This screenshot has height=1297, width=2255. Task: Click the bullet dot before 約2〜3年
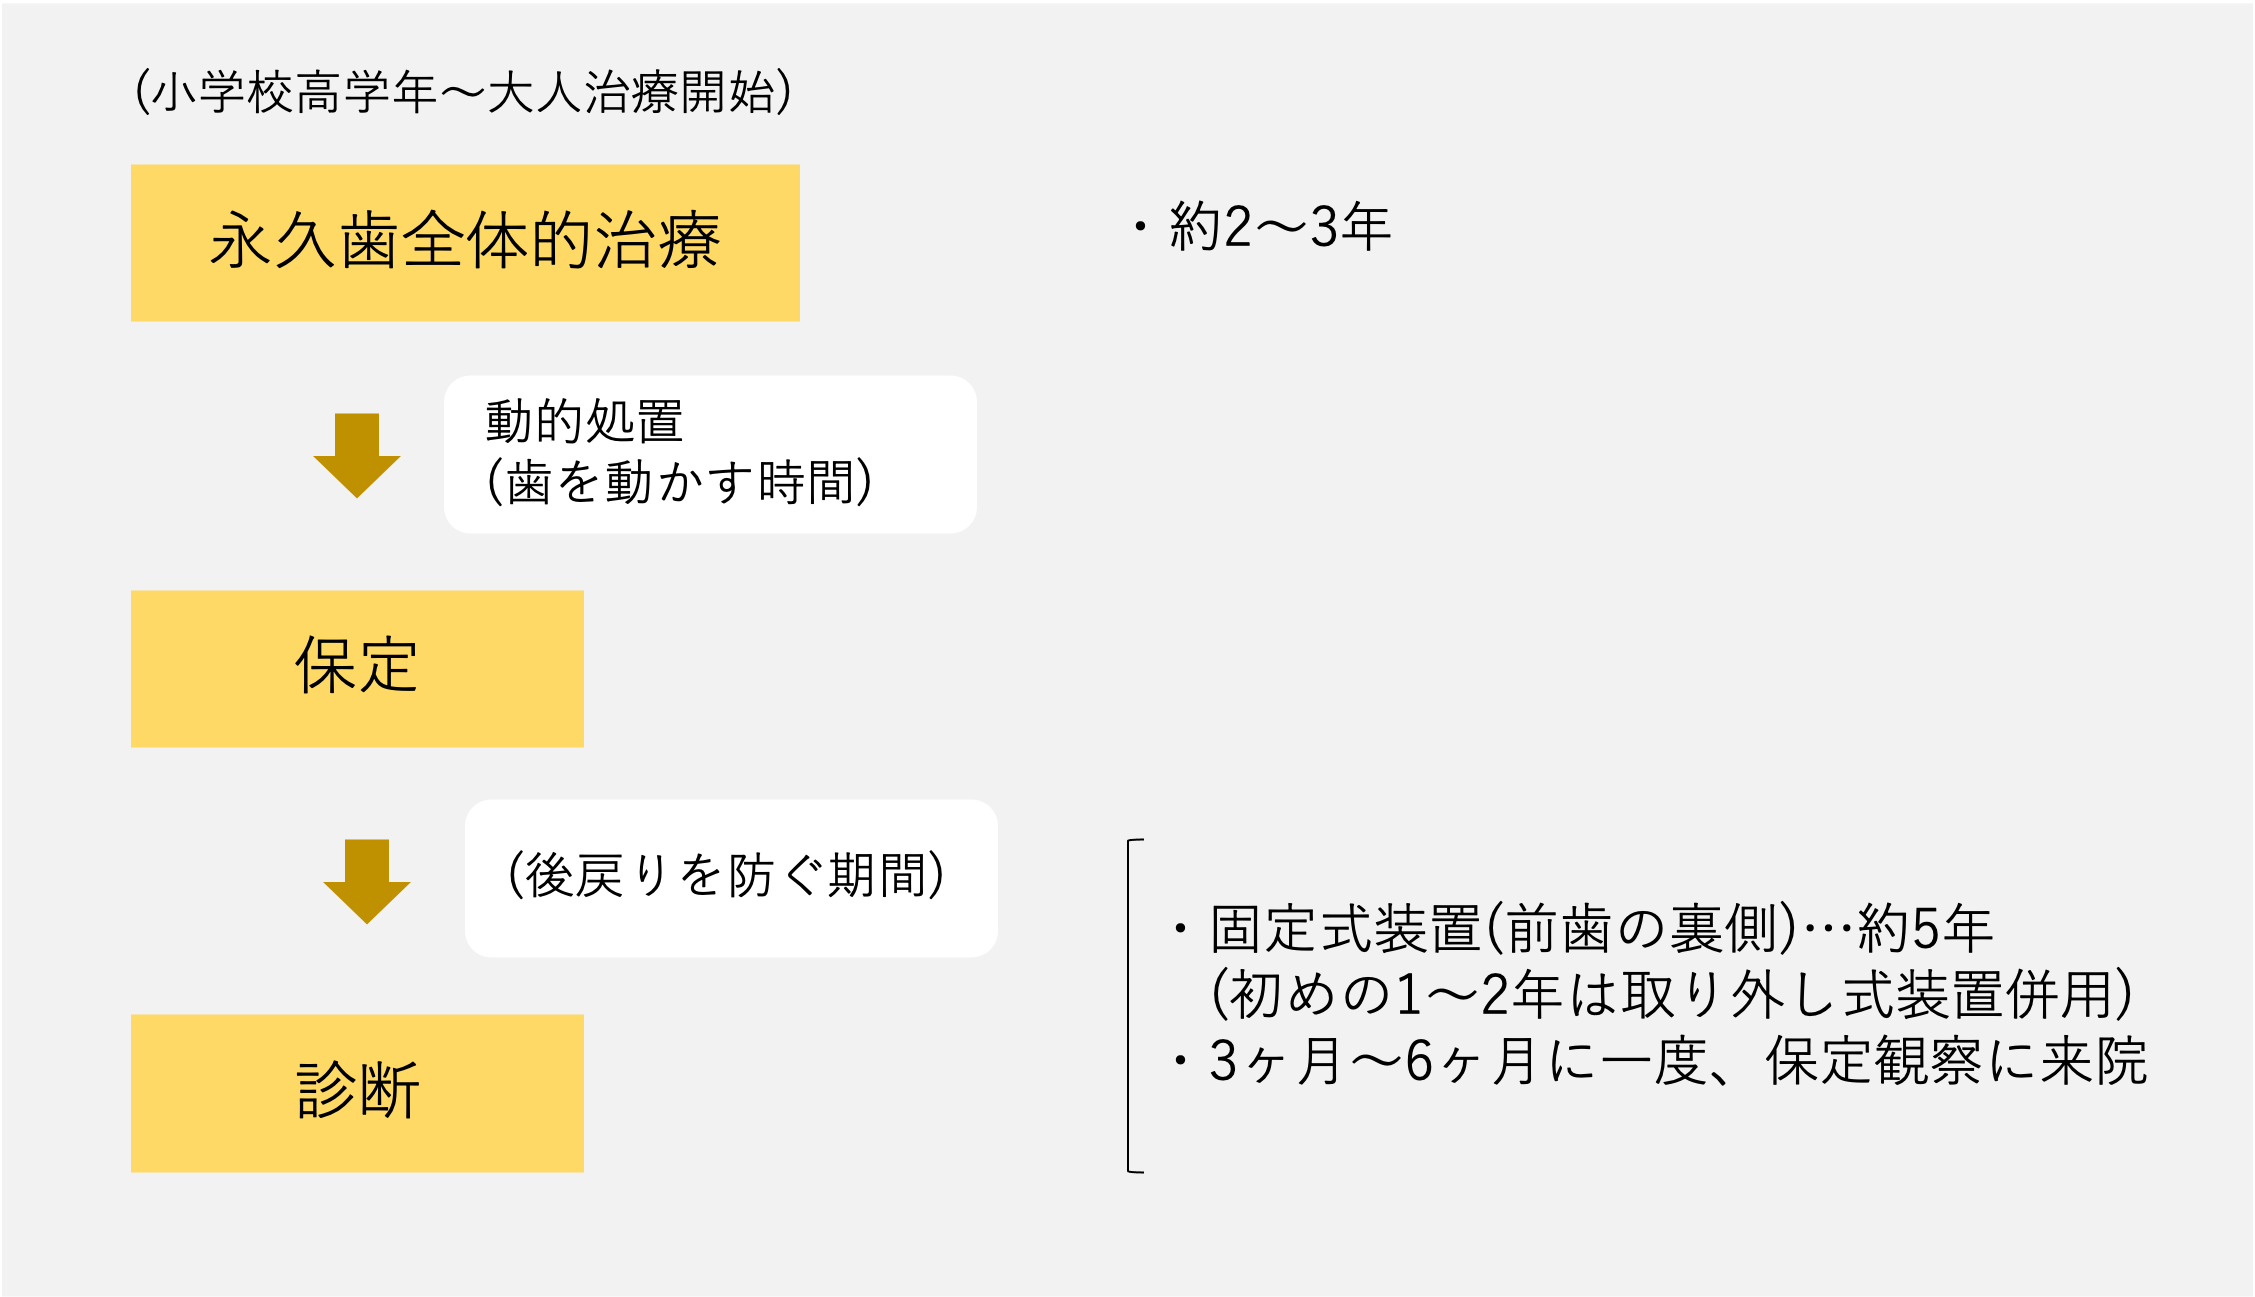1140,227
